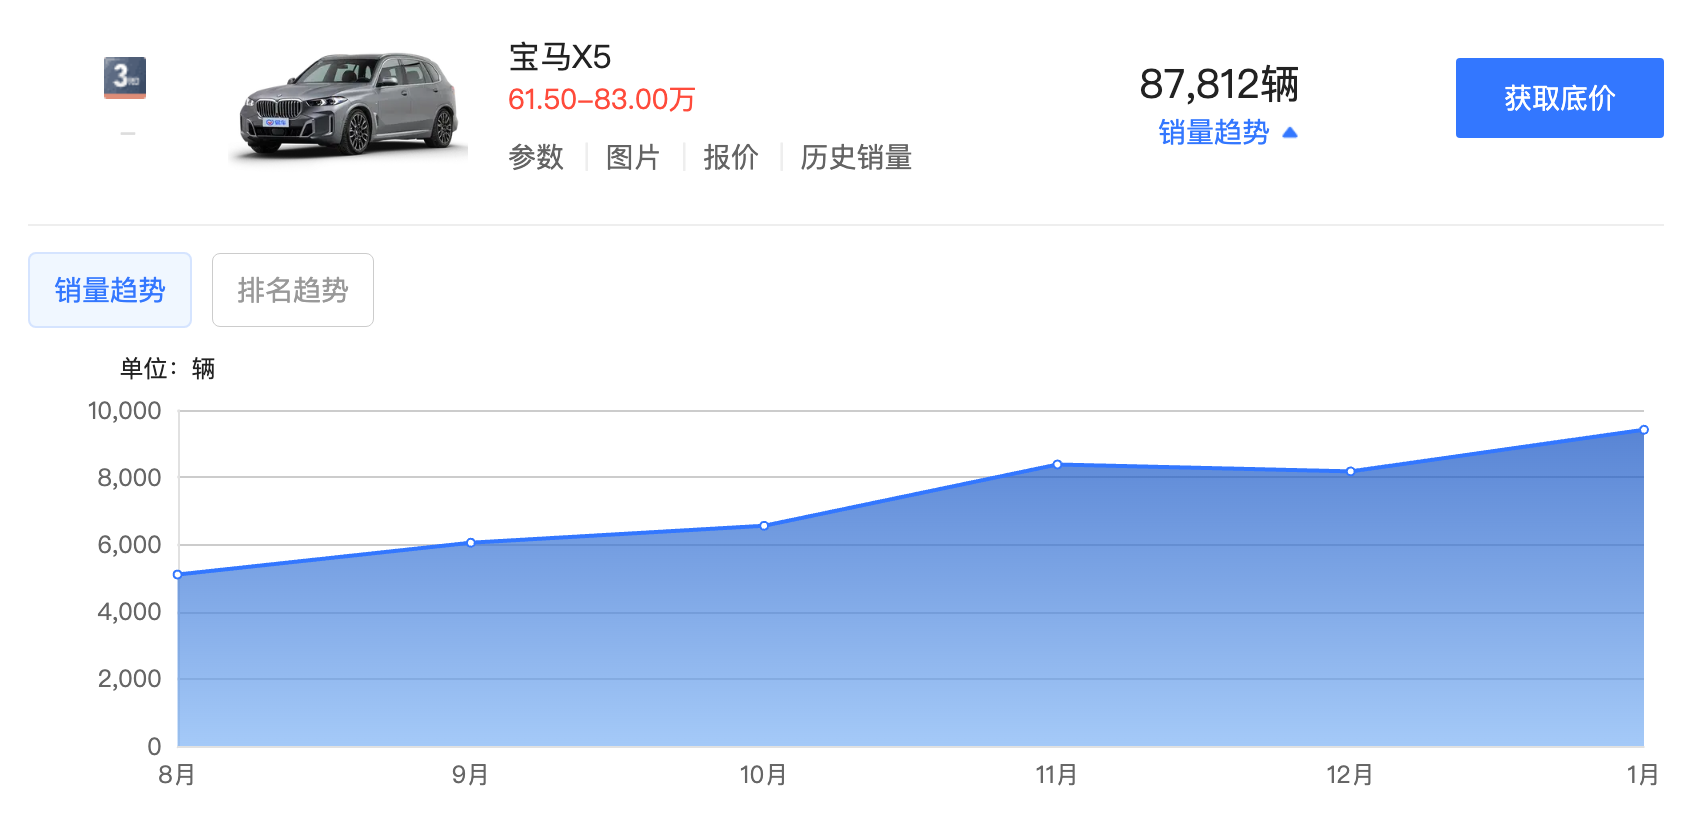Click the 获取底价 button
Viewport: 1691px width, 822px height.
(x=1559, y=98)
